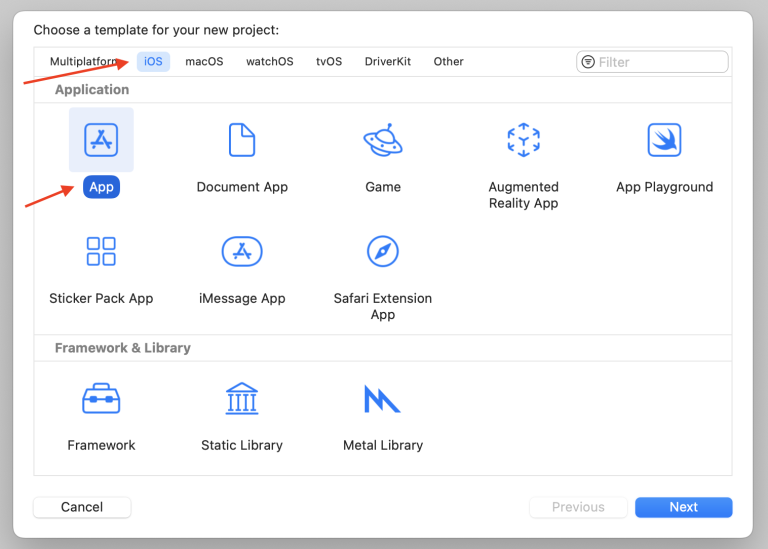
Task: Choose the Document App template icon
Action: [x=242, y=140]
